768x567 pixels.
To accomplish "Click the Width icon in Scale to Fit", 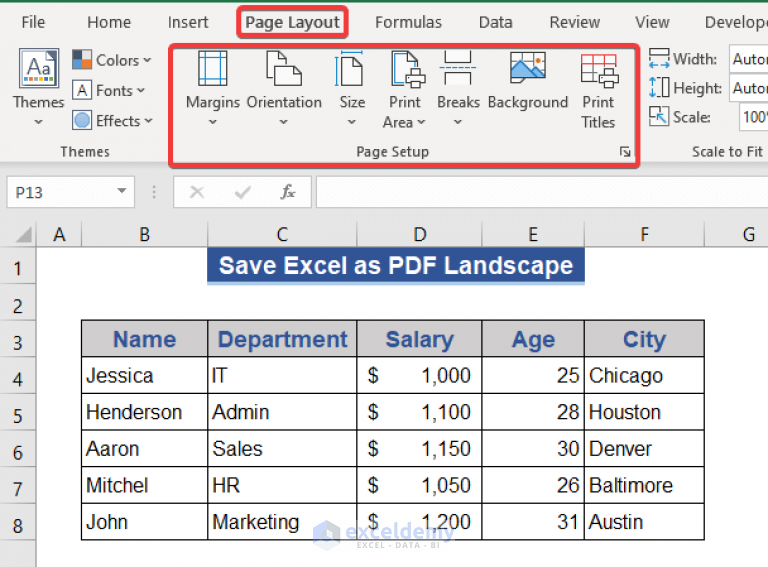I will point(659,59).
